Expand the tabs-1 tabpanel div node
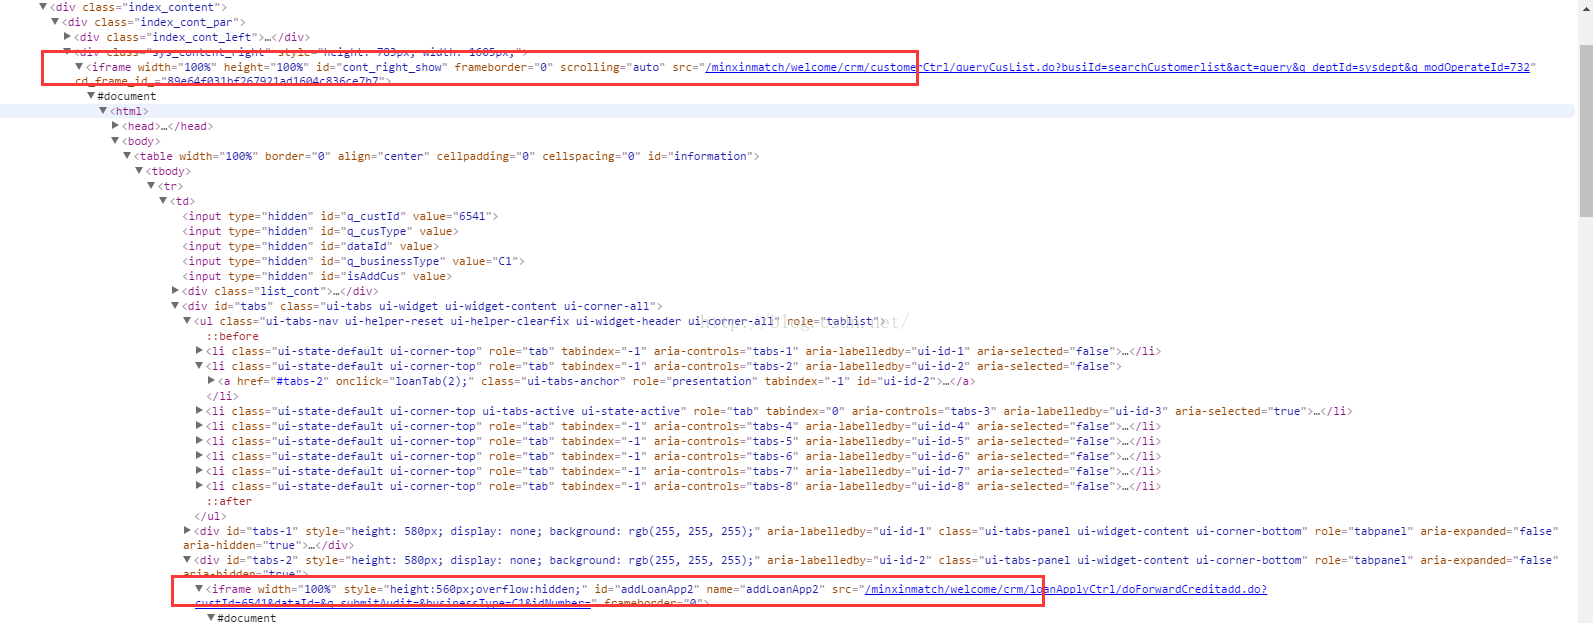 click(187, 530)
